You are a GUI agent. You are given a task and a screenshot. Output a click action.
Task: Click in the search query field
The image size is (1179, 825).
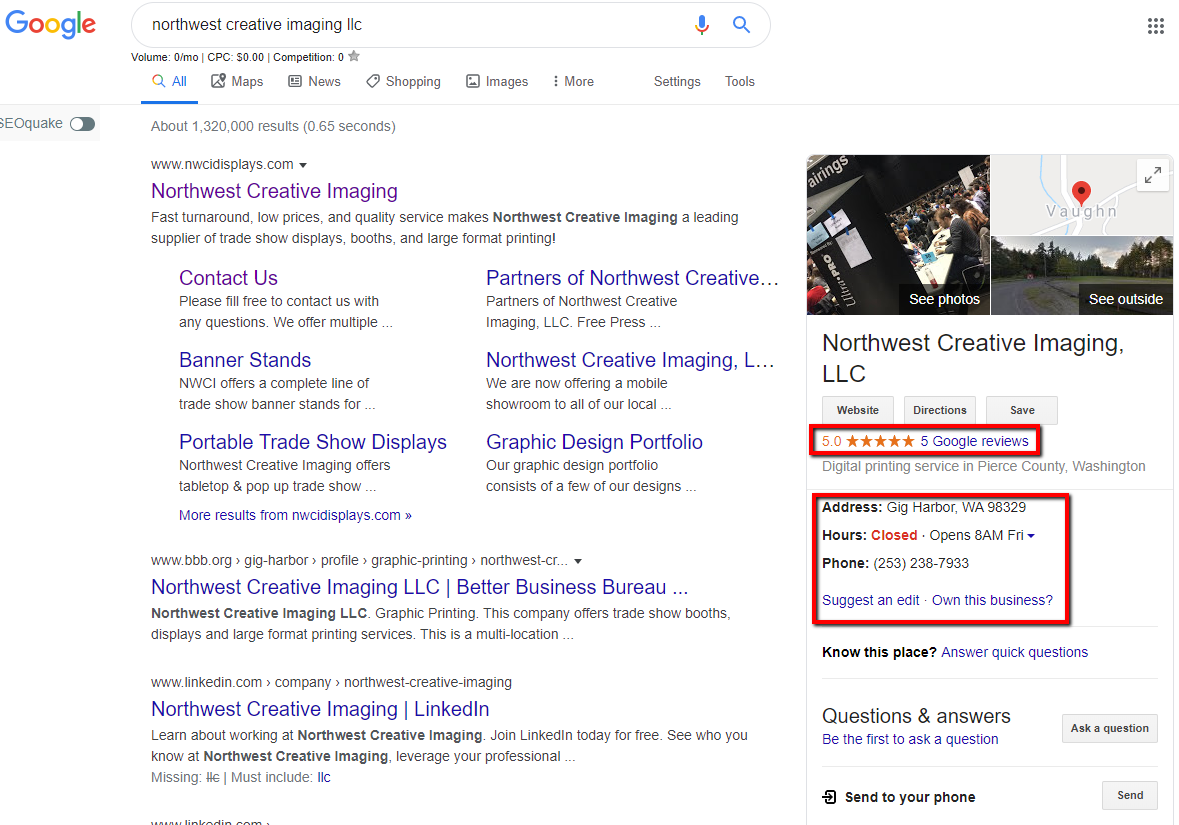click(x=414, y=25)
